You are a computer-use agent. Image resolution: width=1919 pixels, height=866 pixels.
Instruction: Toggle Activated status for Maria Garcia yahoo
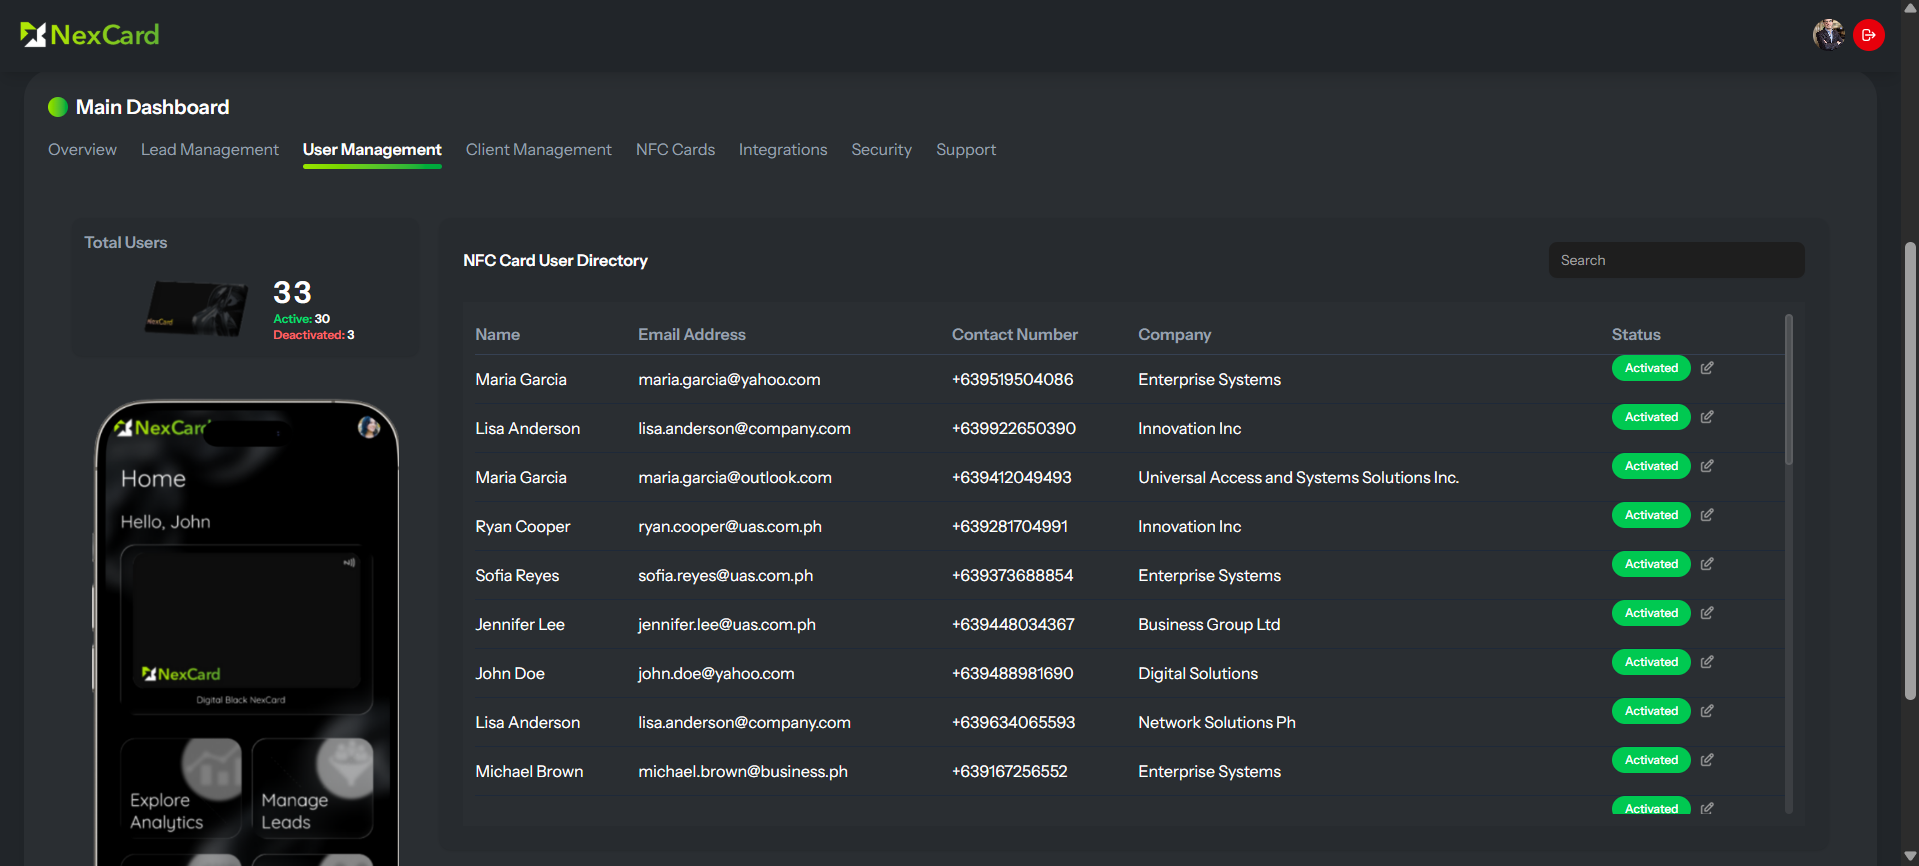pos(1651,368)
